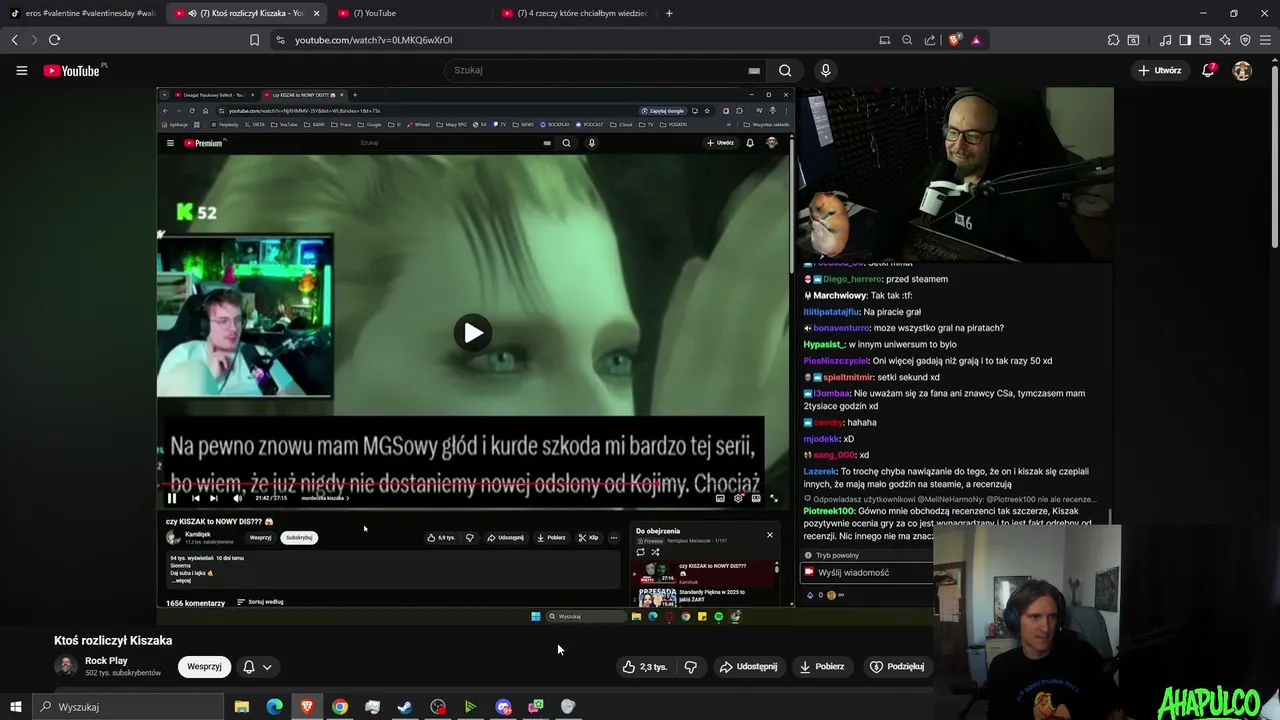This screenshot has height=720, width=1280.
Task: Toggle loop in Do obejrzenia playlist
Action: click(x=640, y=552)
